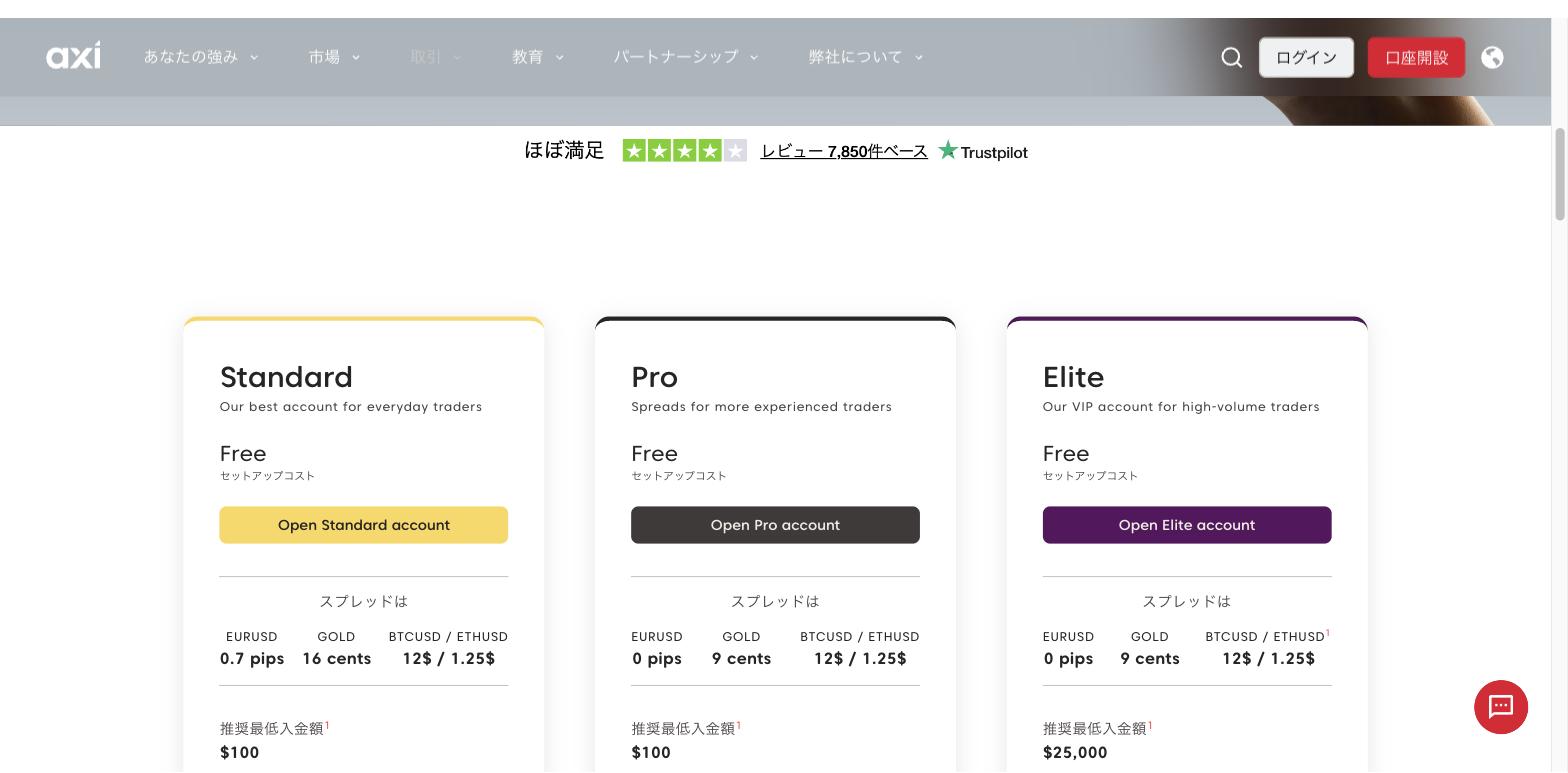Open the globe language selector
This screenshot has width=1568, height=773.
1492,58
